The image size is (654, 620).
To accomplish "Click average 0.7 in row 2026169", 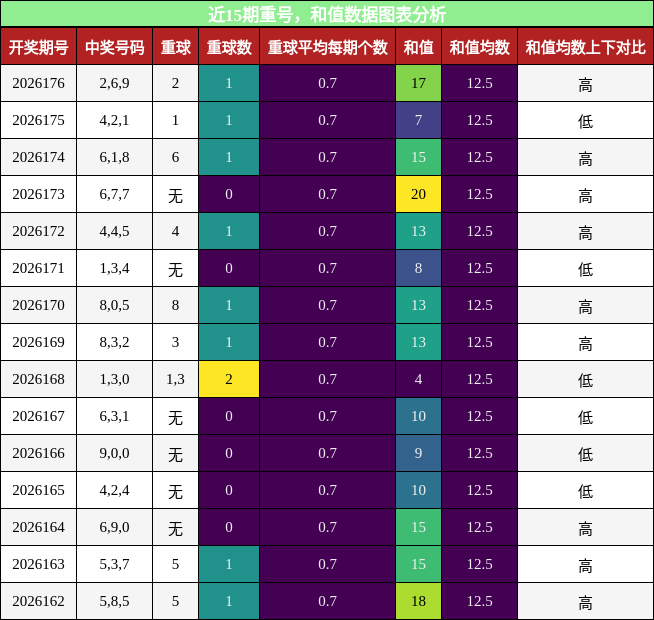I will pyautogui.click(x=327, y=342).
